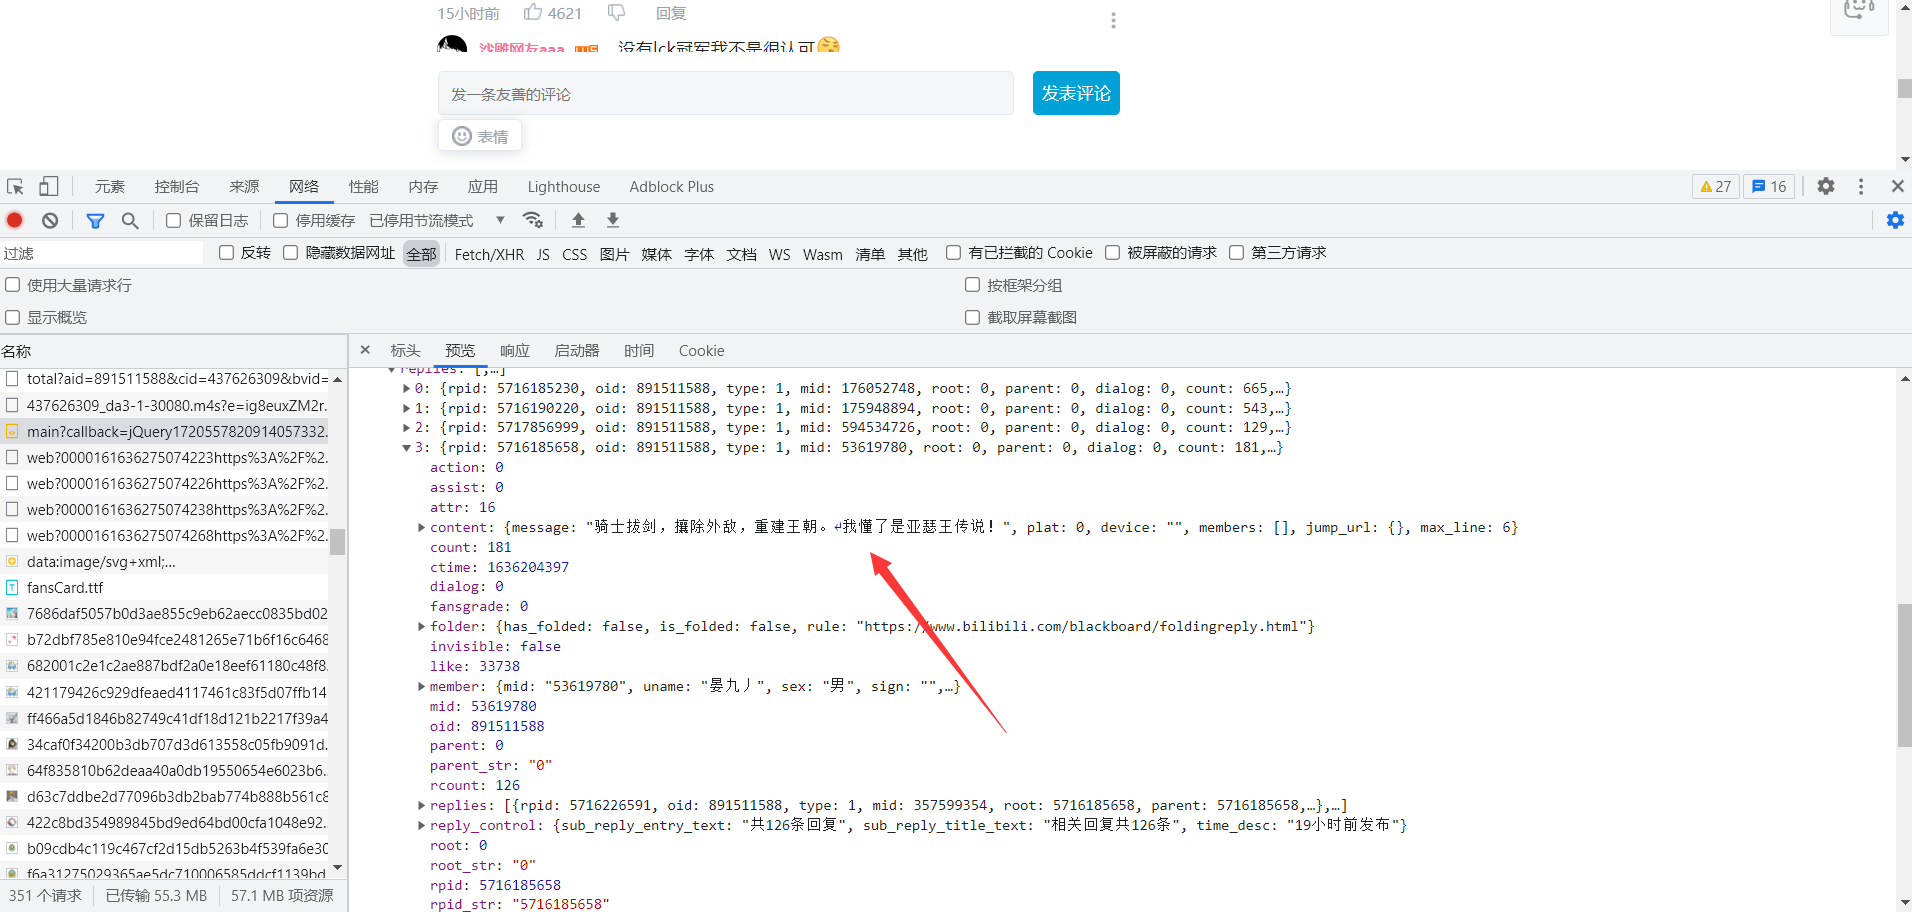Open network conditions wifi icon
Image resolution: width=1912 pixels, height=912 pixels.
click(x=533, y=220)
